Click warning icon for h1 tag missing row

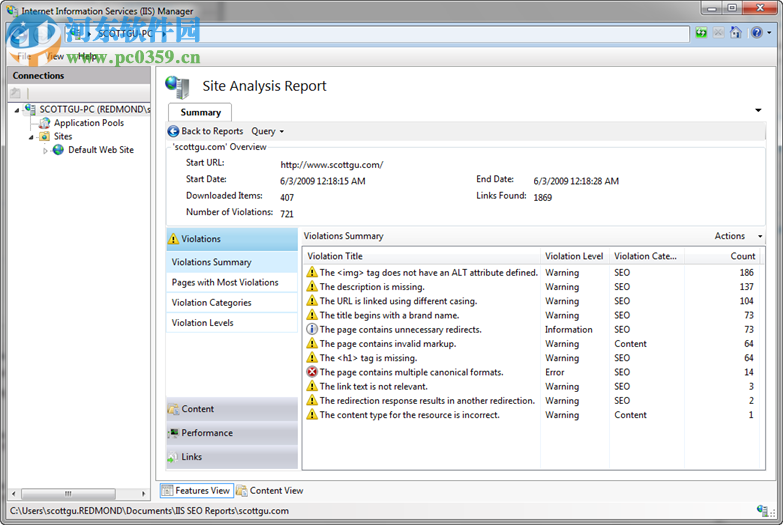[312, 358]
